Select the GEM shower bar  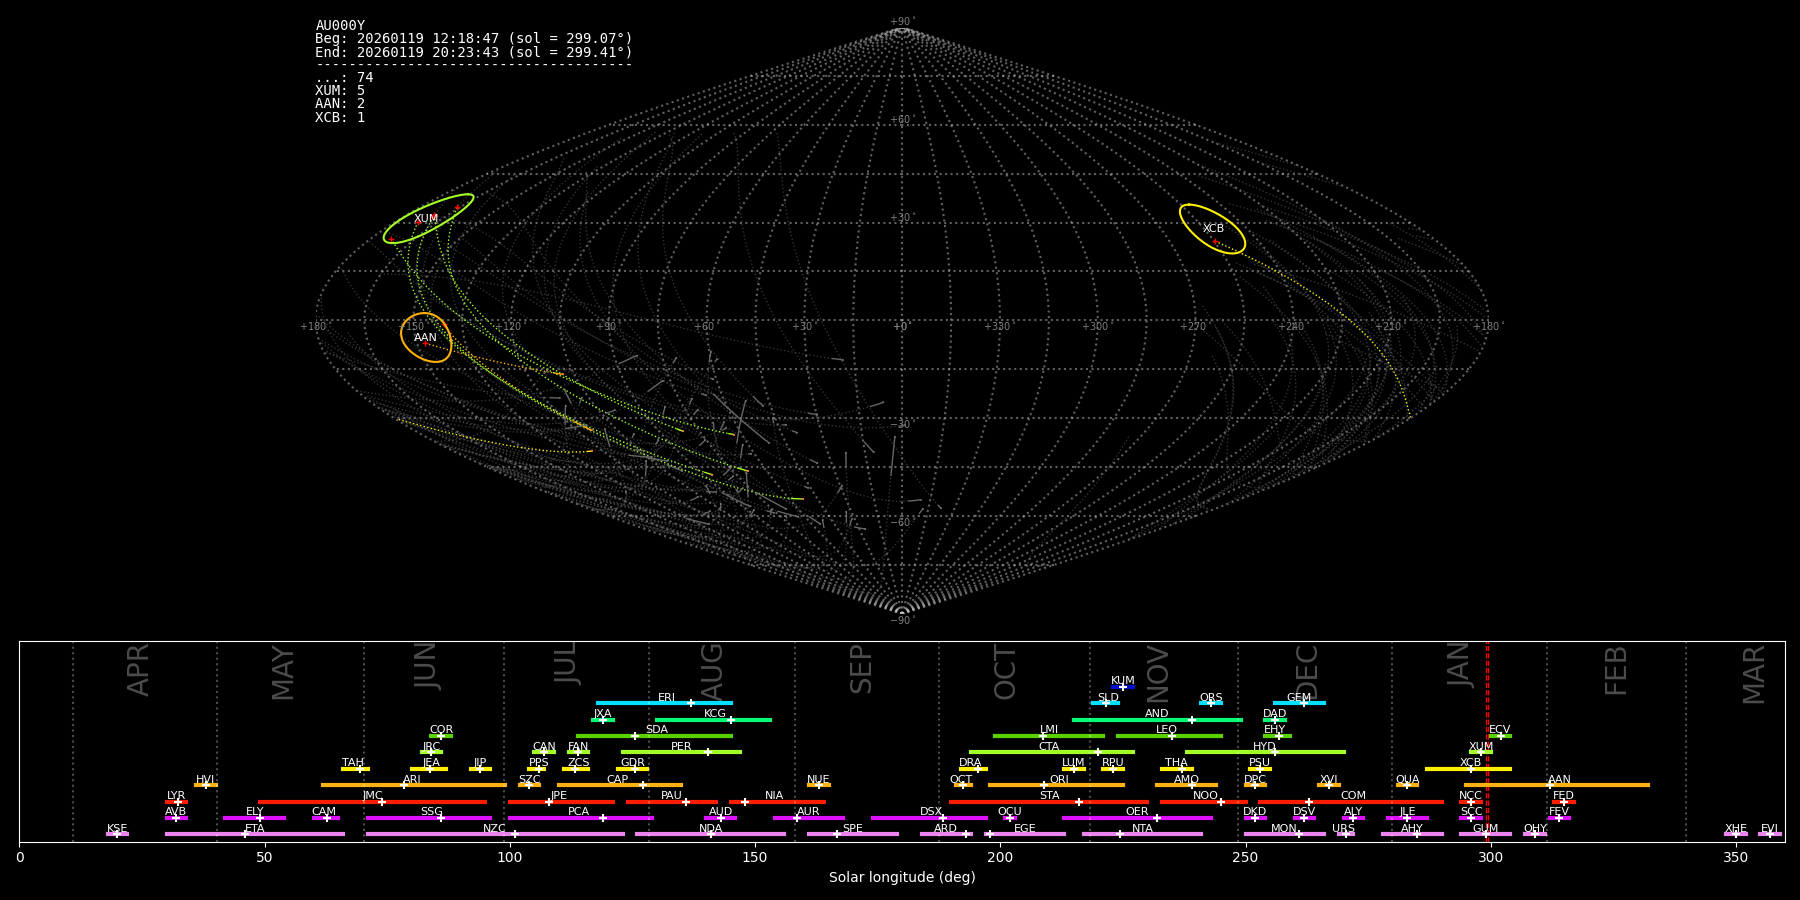(x=1299, y=703)
